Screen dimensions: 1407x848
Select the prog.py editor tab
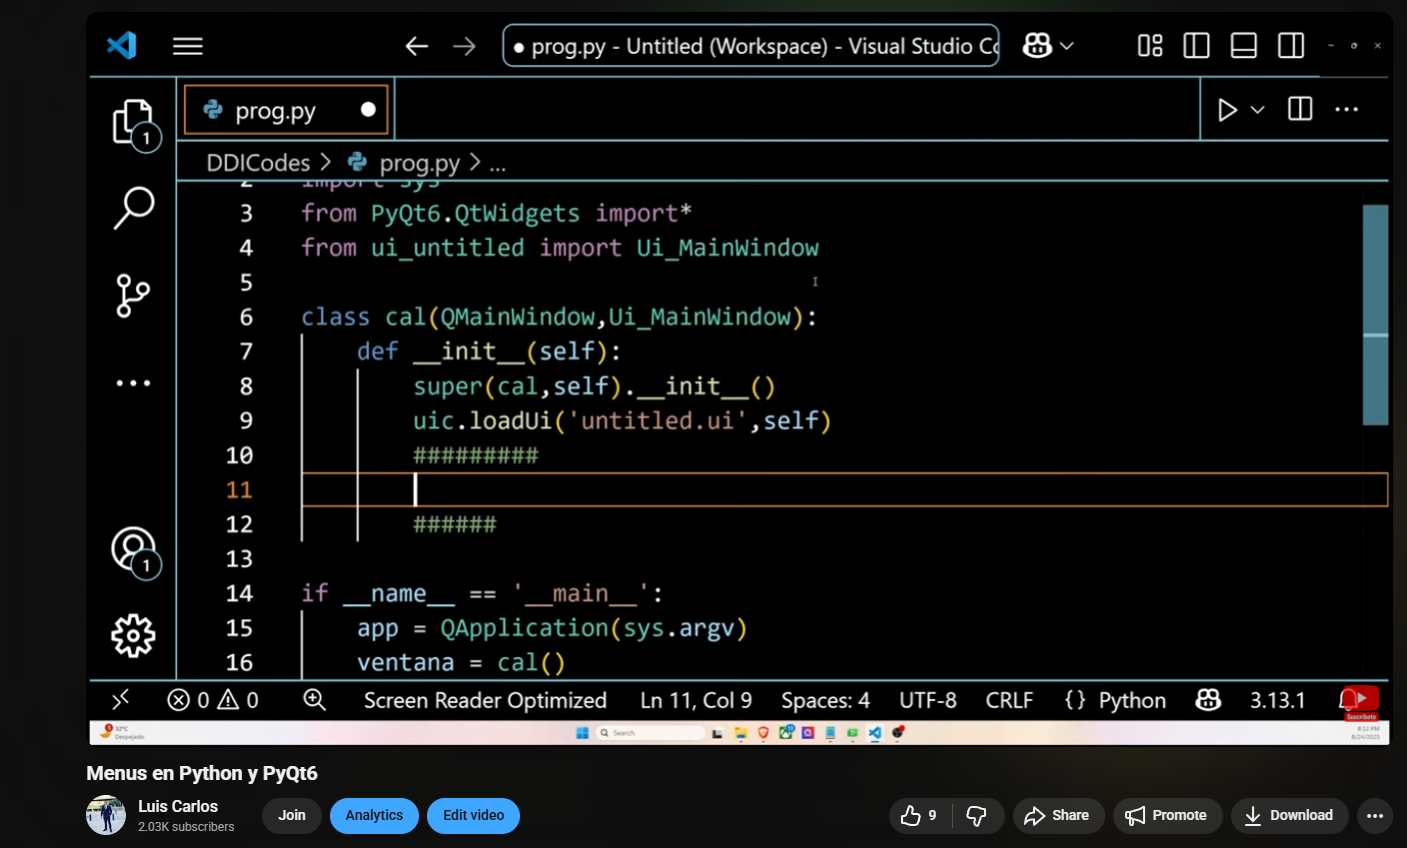click(275, 111)
